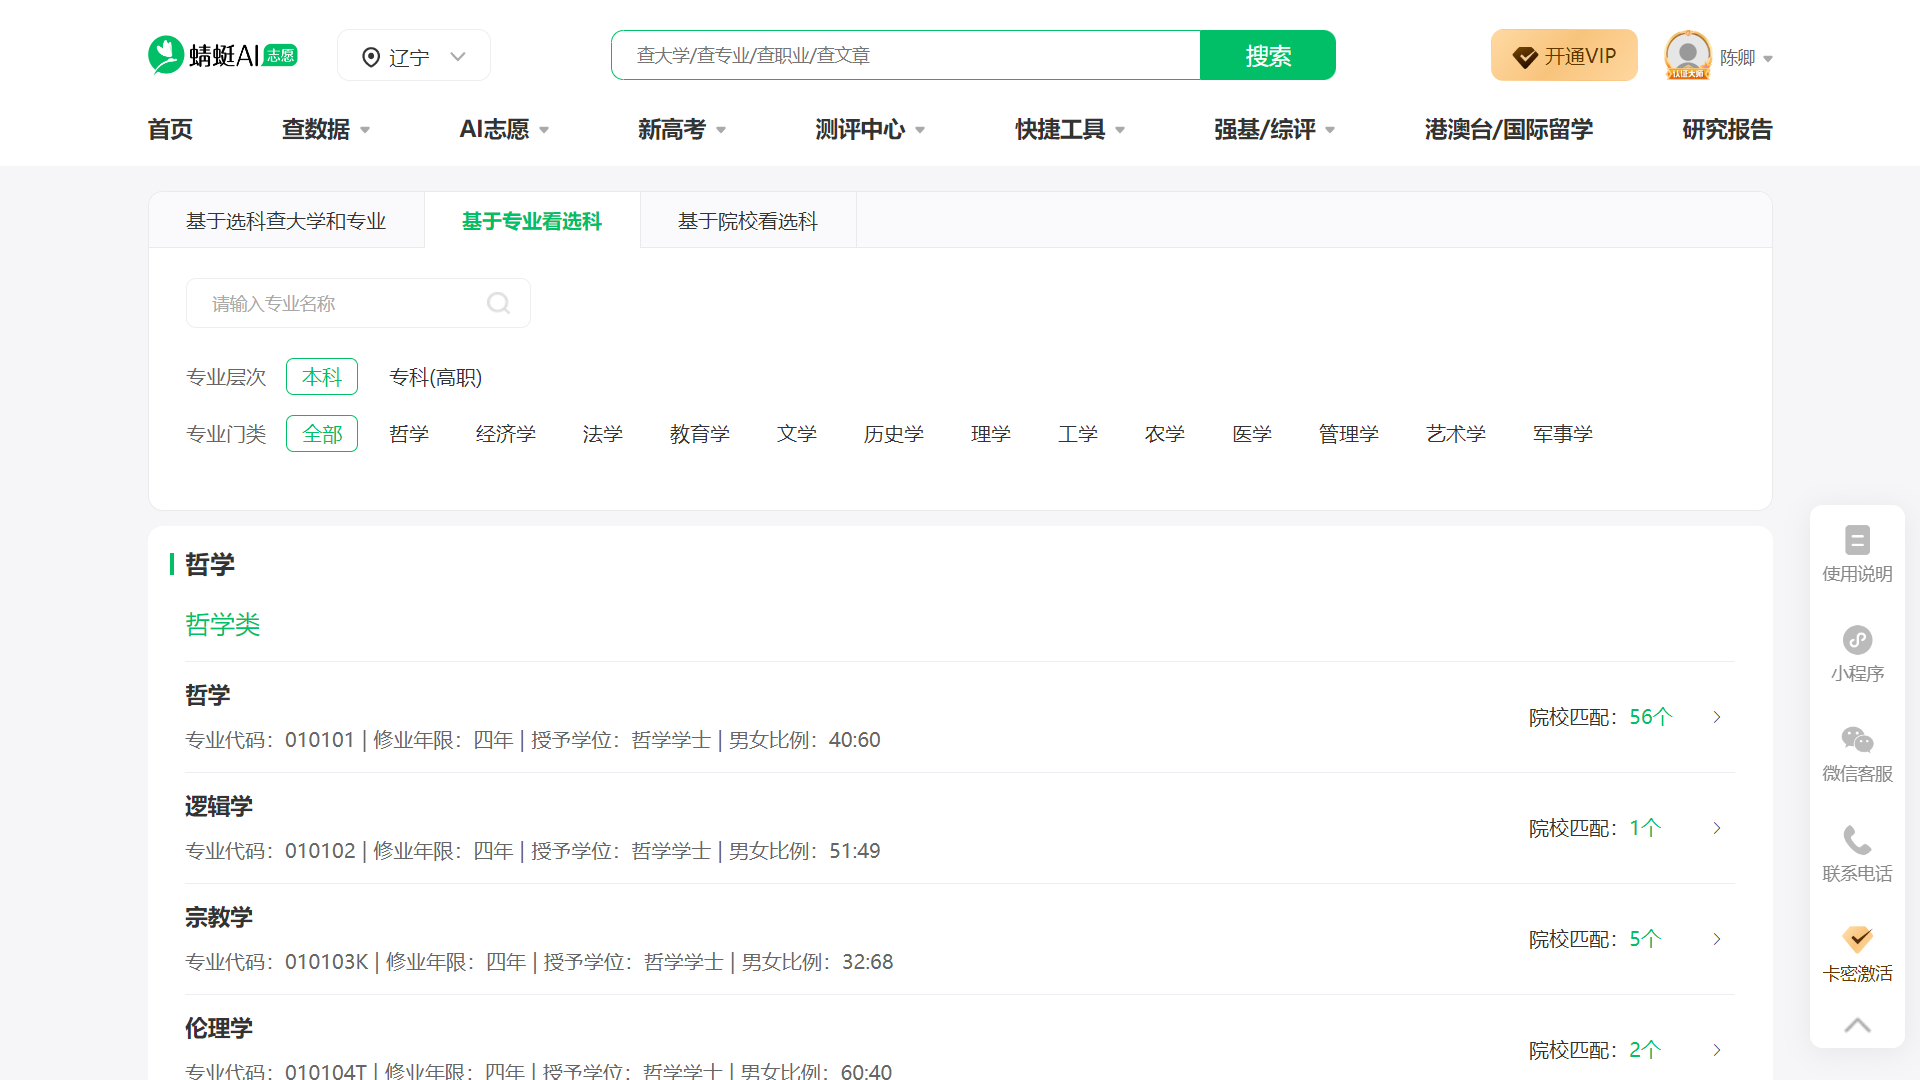The width and height of the screenshot is (1920, 1080).
Task: Type in the 请输入专业名称 search field
Action: click(340, 303)
